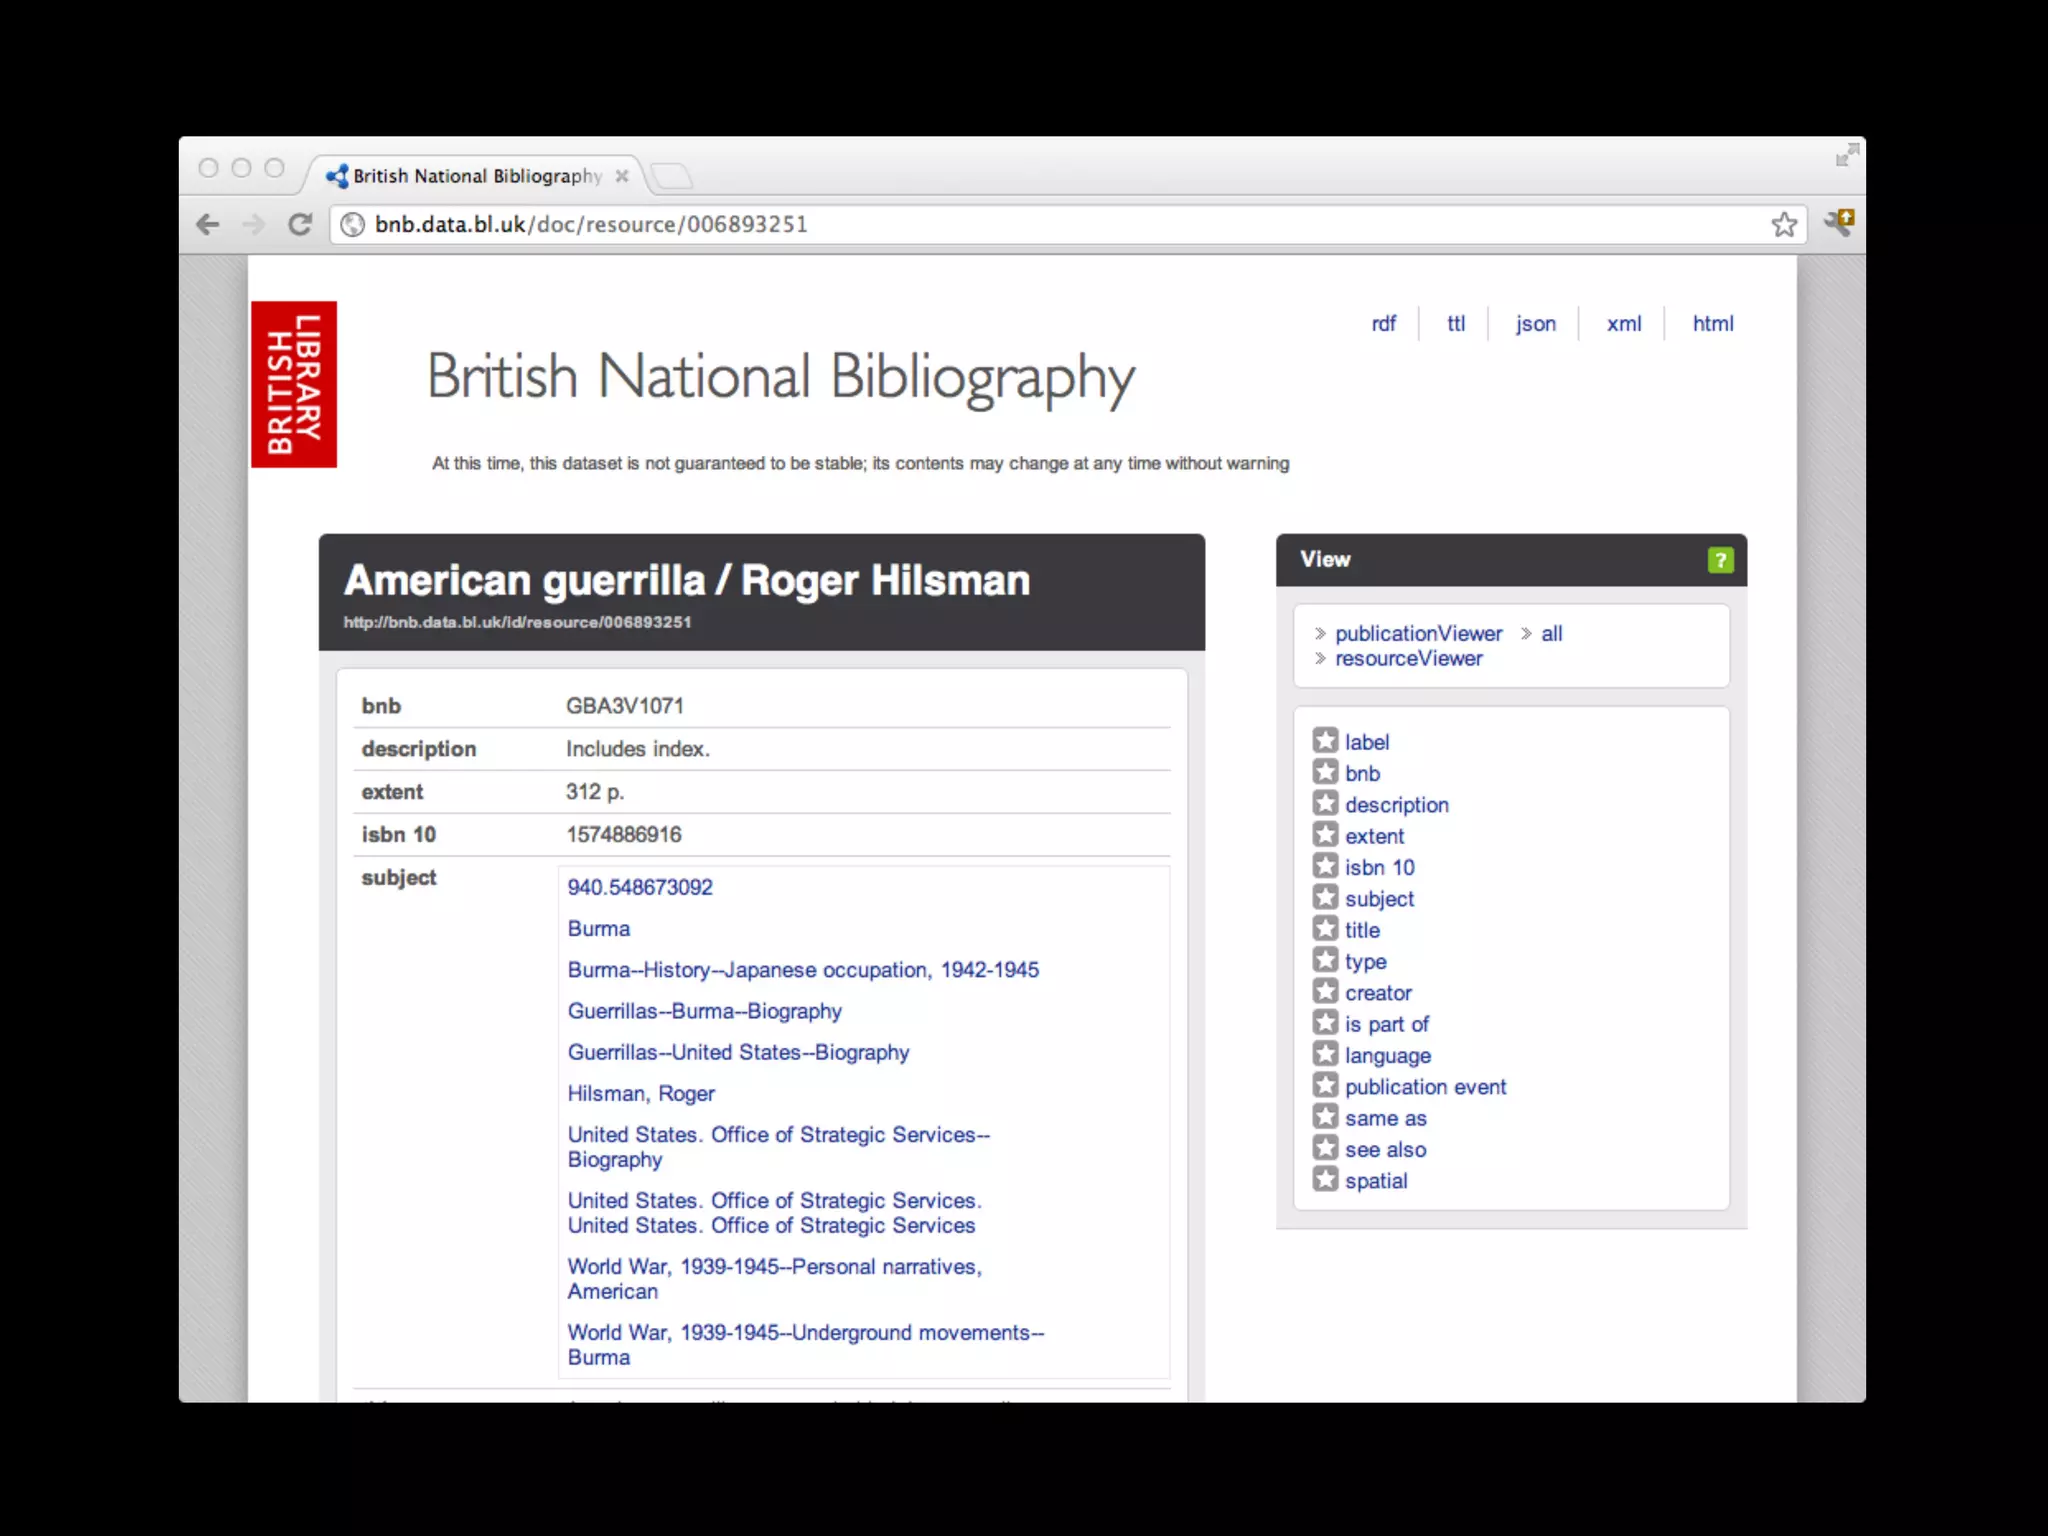Viewport: 2048px width, 1536px height.
Task: Switch to the publicationViewer view
Action: 1418,633
